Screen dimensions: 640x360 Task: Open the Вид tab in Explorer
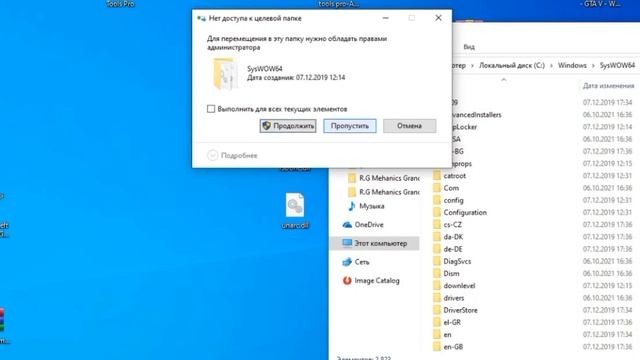click(469, 47)
